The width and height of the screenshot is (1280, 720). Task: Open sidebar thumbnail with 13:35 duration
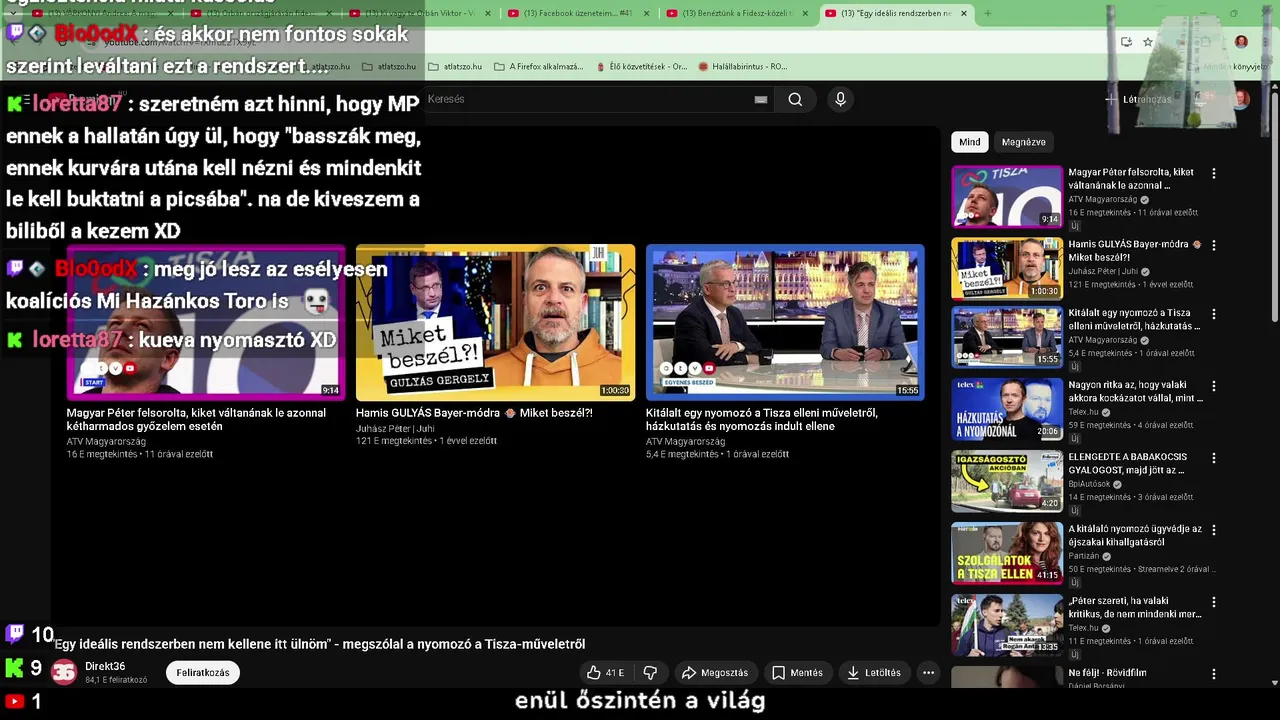click(x=1007, y=625)
